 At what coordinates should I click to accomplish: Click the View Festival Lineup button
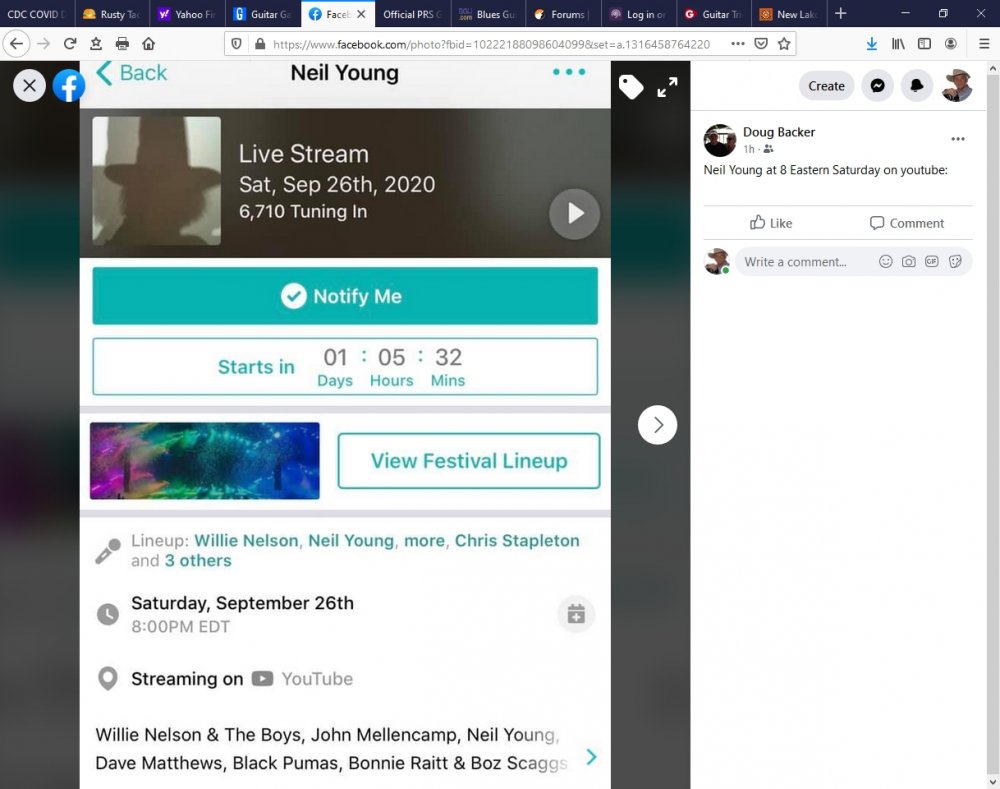[x=469, y=461]
